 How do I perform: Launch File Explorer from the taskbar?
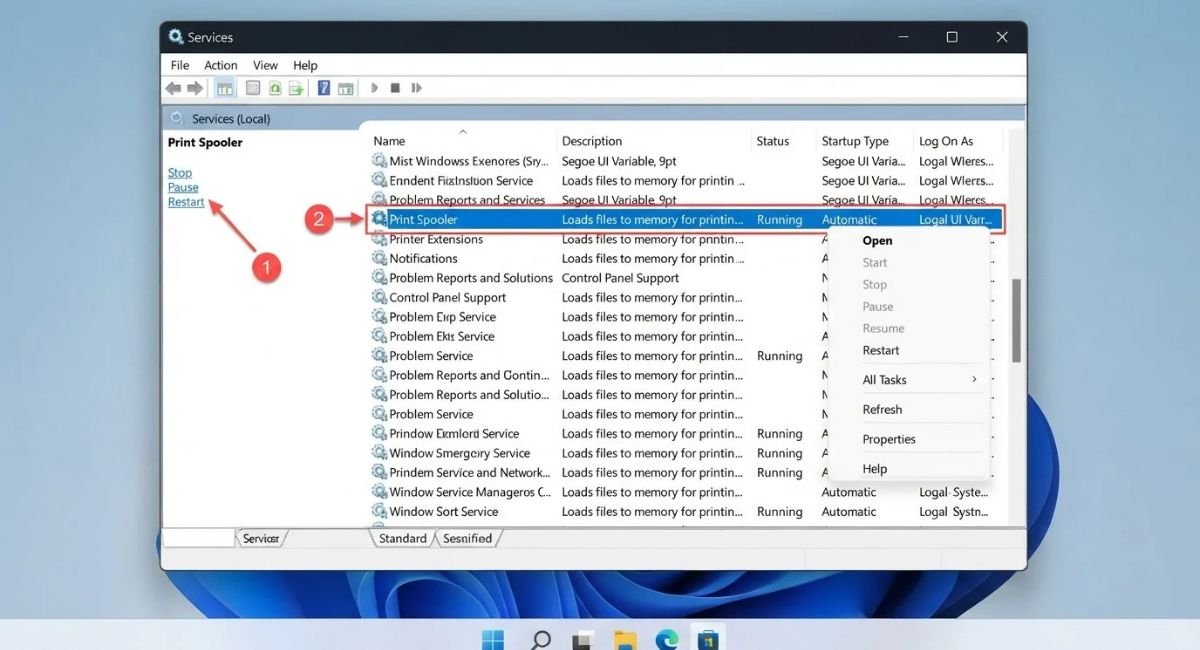pyautogui.click(x=625, y=640)
